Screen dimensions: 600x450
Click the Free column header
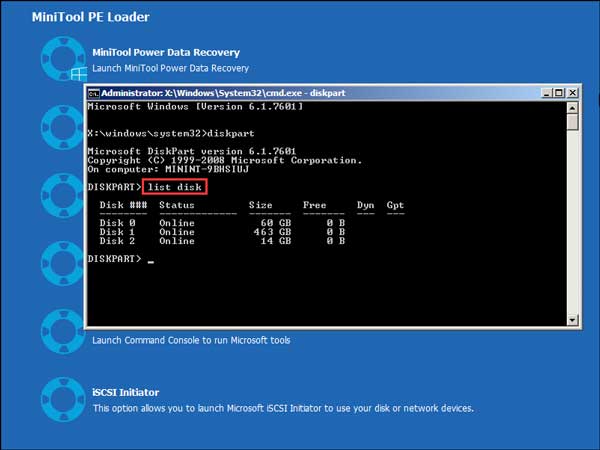(315, 205)
